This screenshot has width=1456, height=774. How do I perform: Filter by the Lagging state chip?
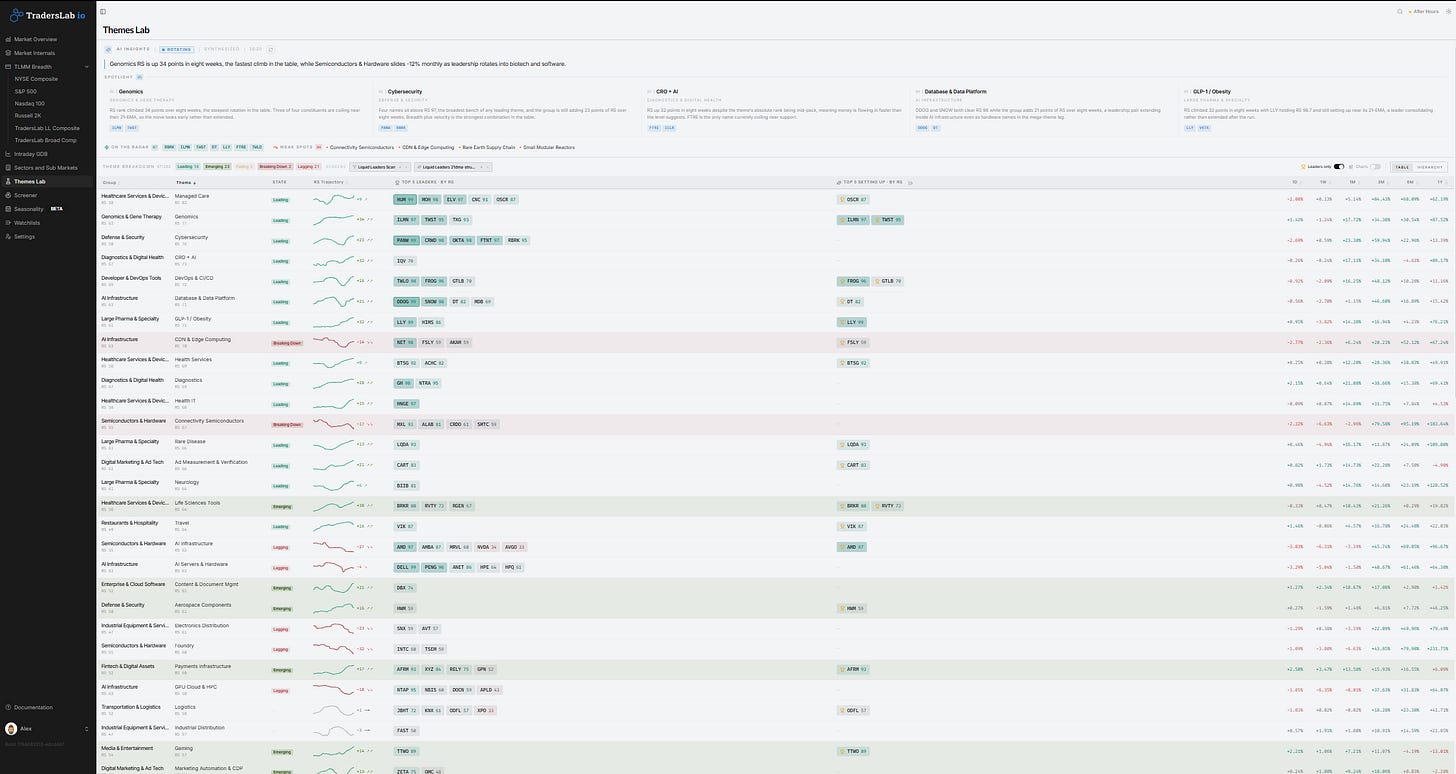pyautogui.click(x=309, y=166)
